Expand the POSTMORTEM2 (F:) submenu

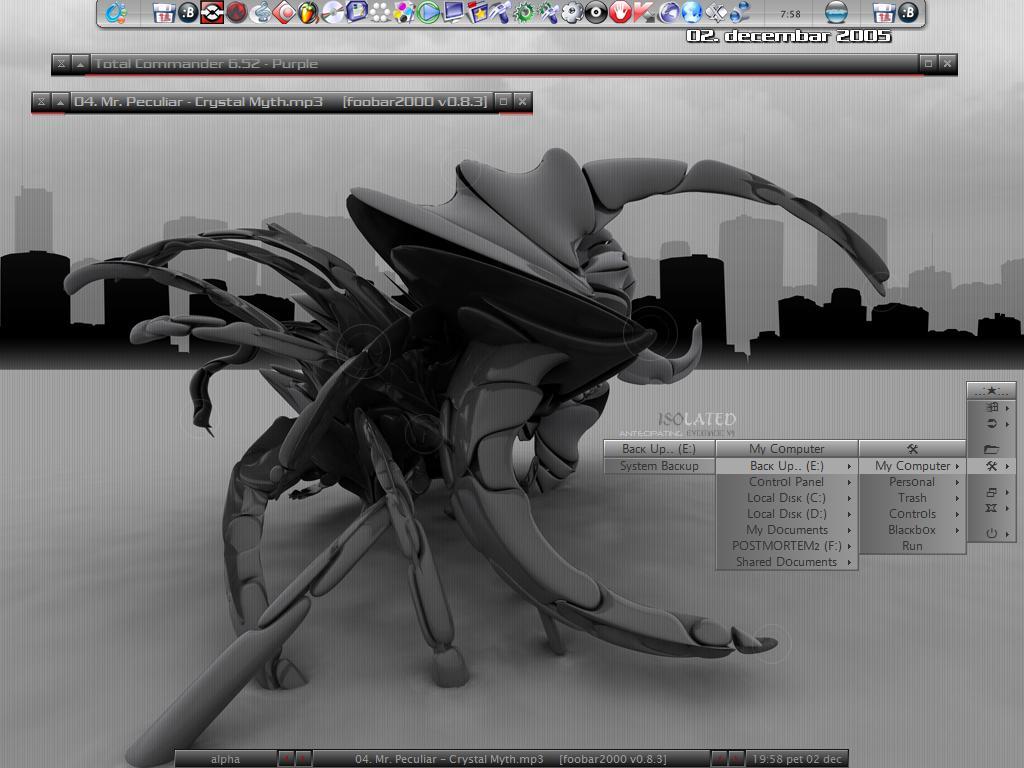(787, 546)
